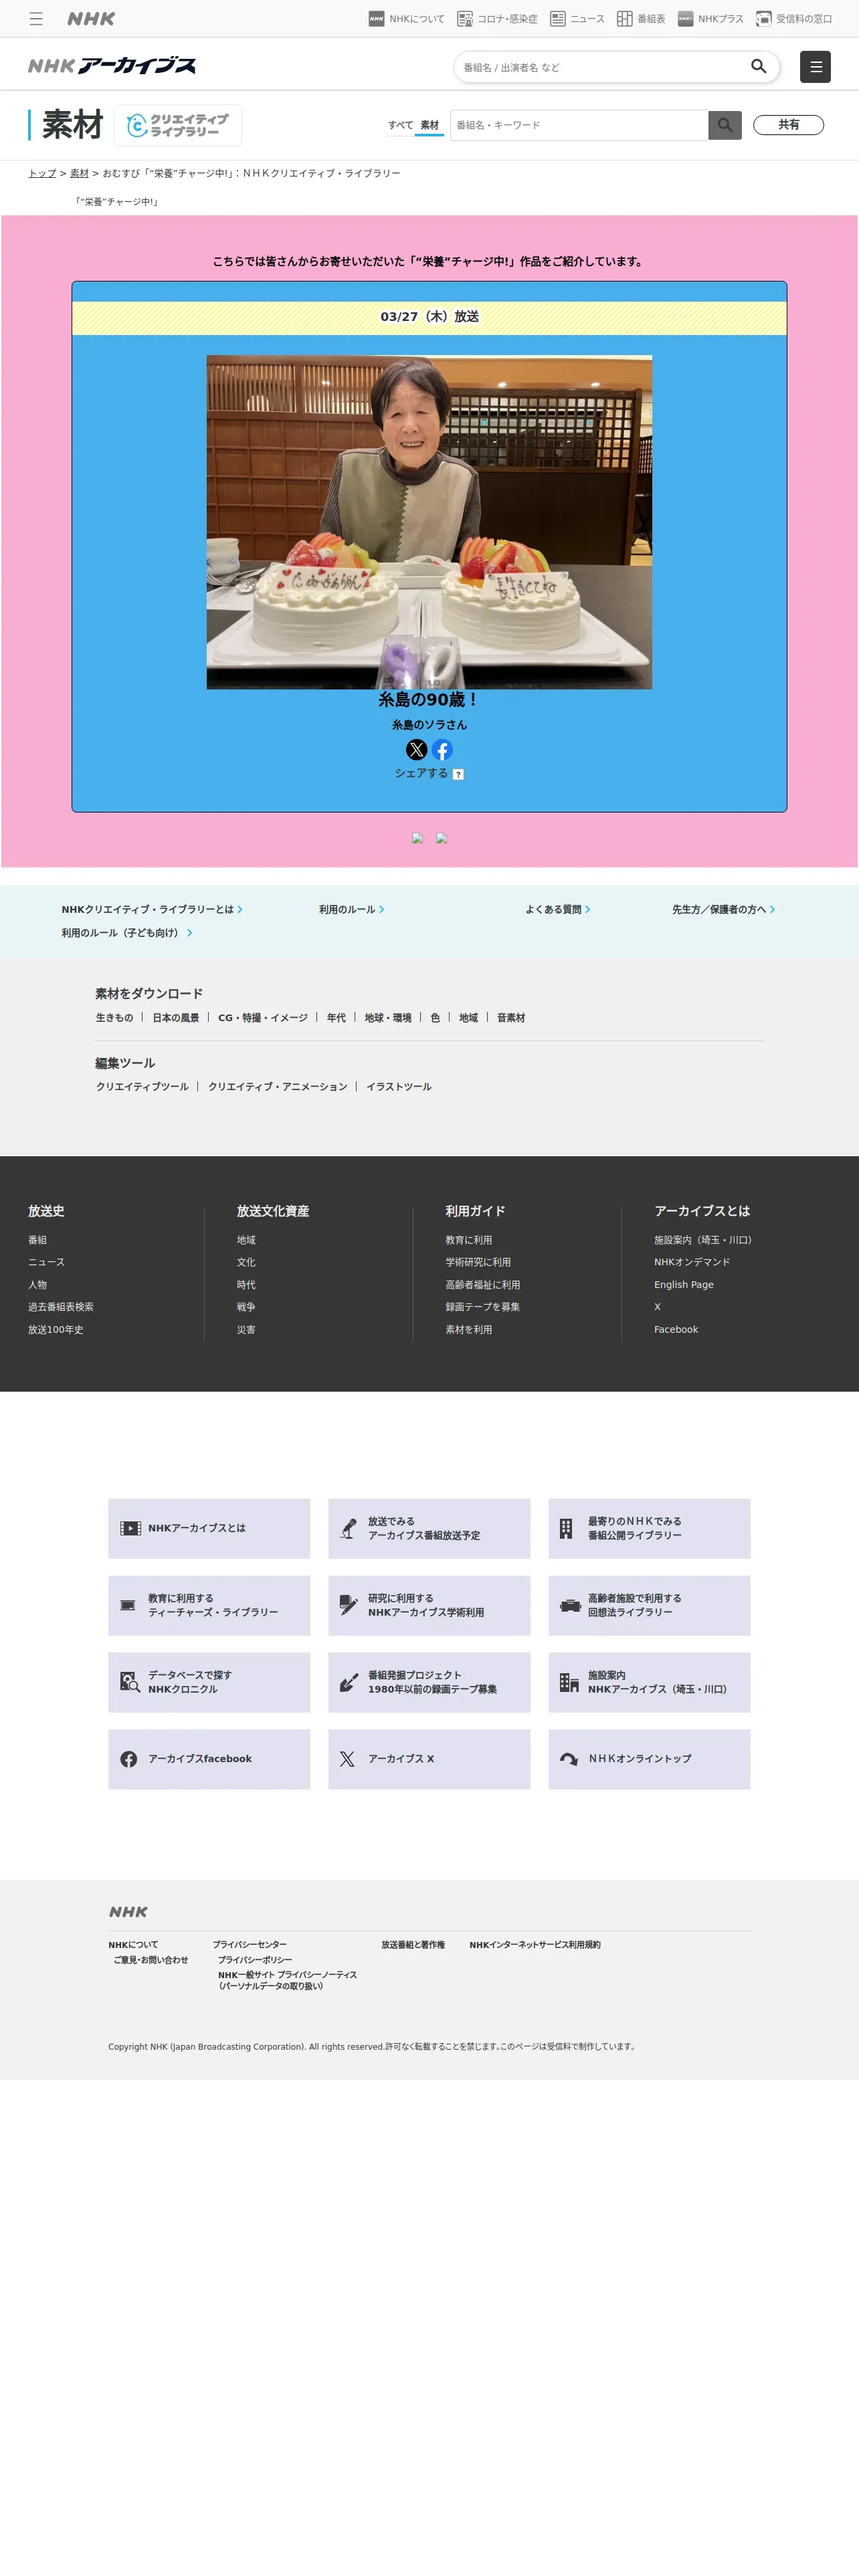Open 先生方／保護者の方へ link
Viewport: 859px width, 2576px height.
[723, 909]
